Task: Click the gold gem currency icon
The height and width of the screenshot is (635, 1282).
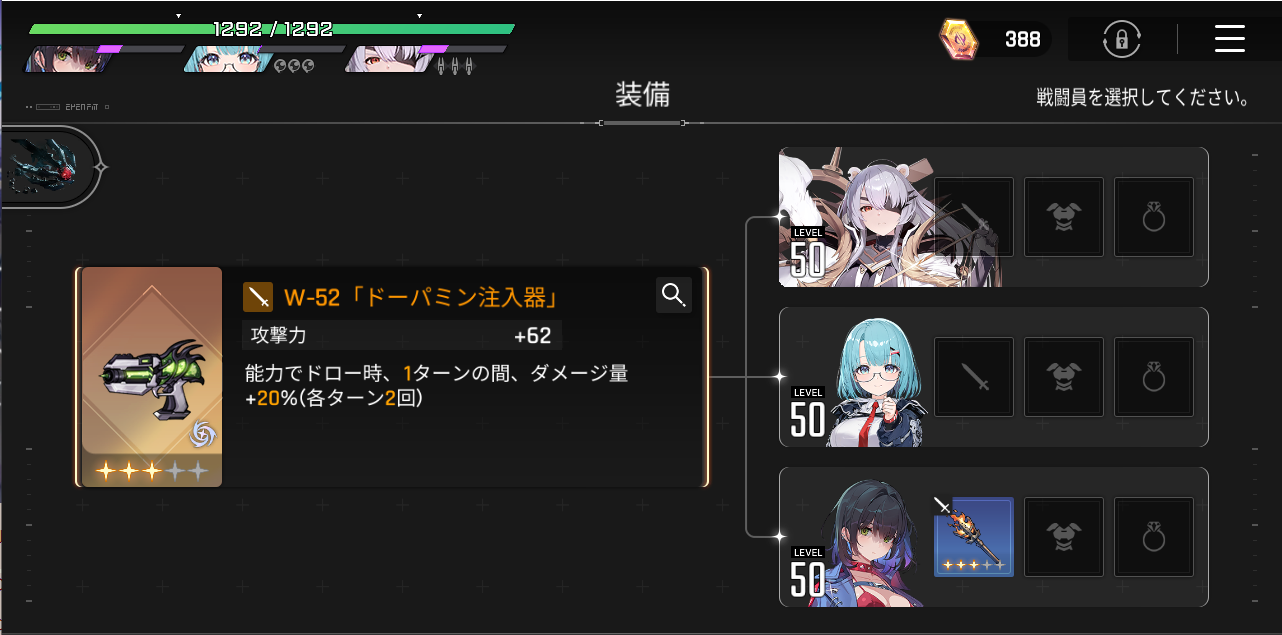Action: pyautogui.click(x=958, y=39)
